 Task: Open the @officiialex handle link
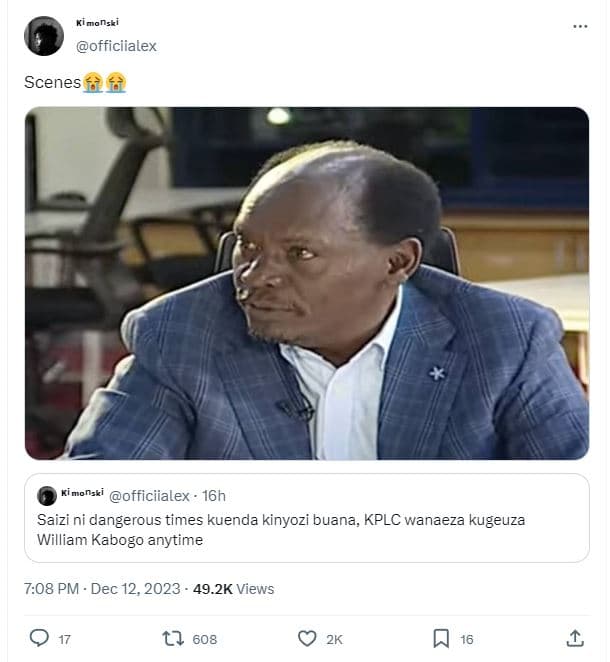[x=117, y=46]
